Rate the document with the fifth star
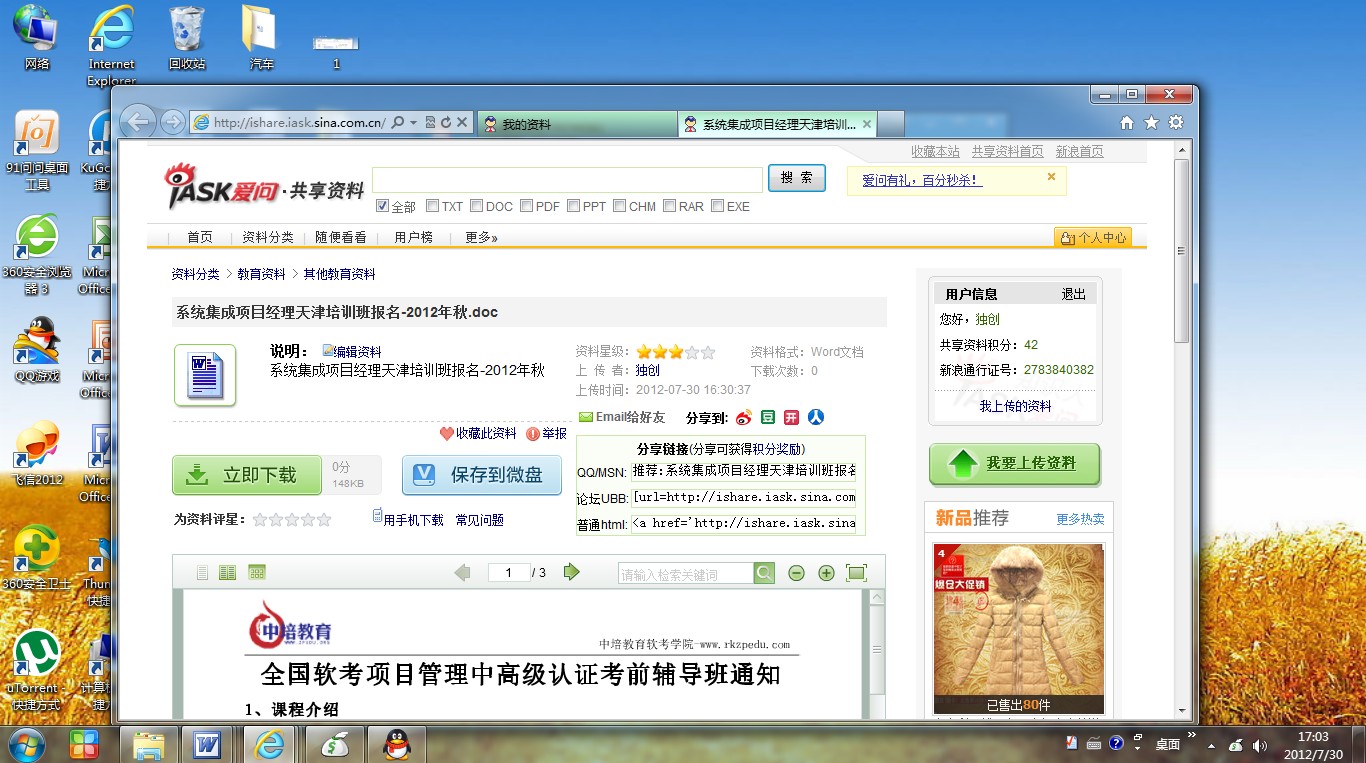Viewport: 1366px width, 763px height. click(322, 519)
